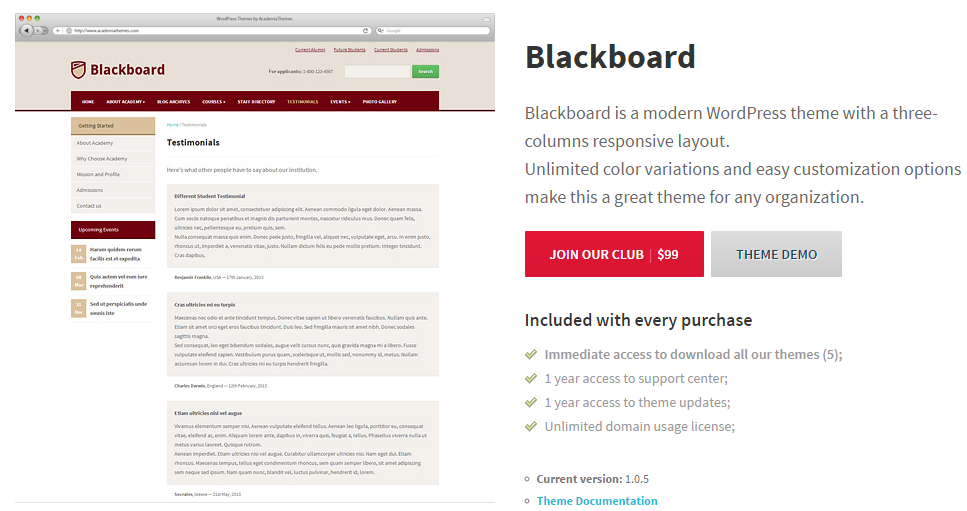Image resolution: width=967 pixels, height=511 pixels.
Task: Click the browser reload icon in address bar
Action: click(x=365, y=30)
